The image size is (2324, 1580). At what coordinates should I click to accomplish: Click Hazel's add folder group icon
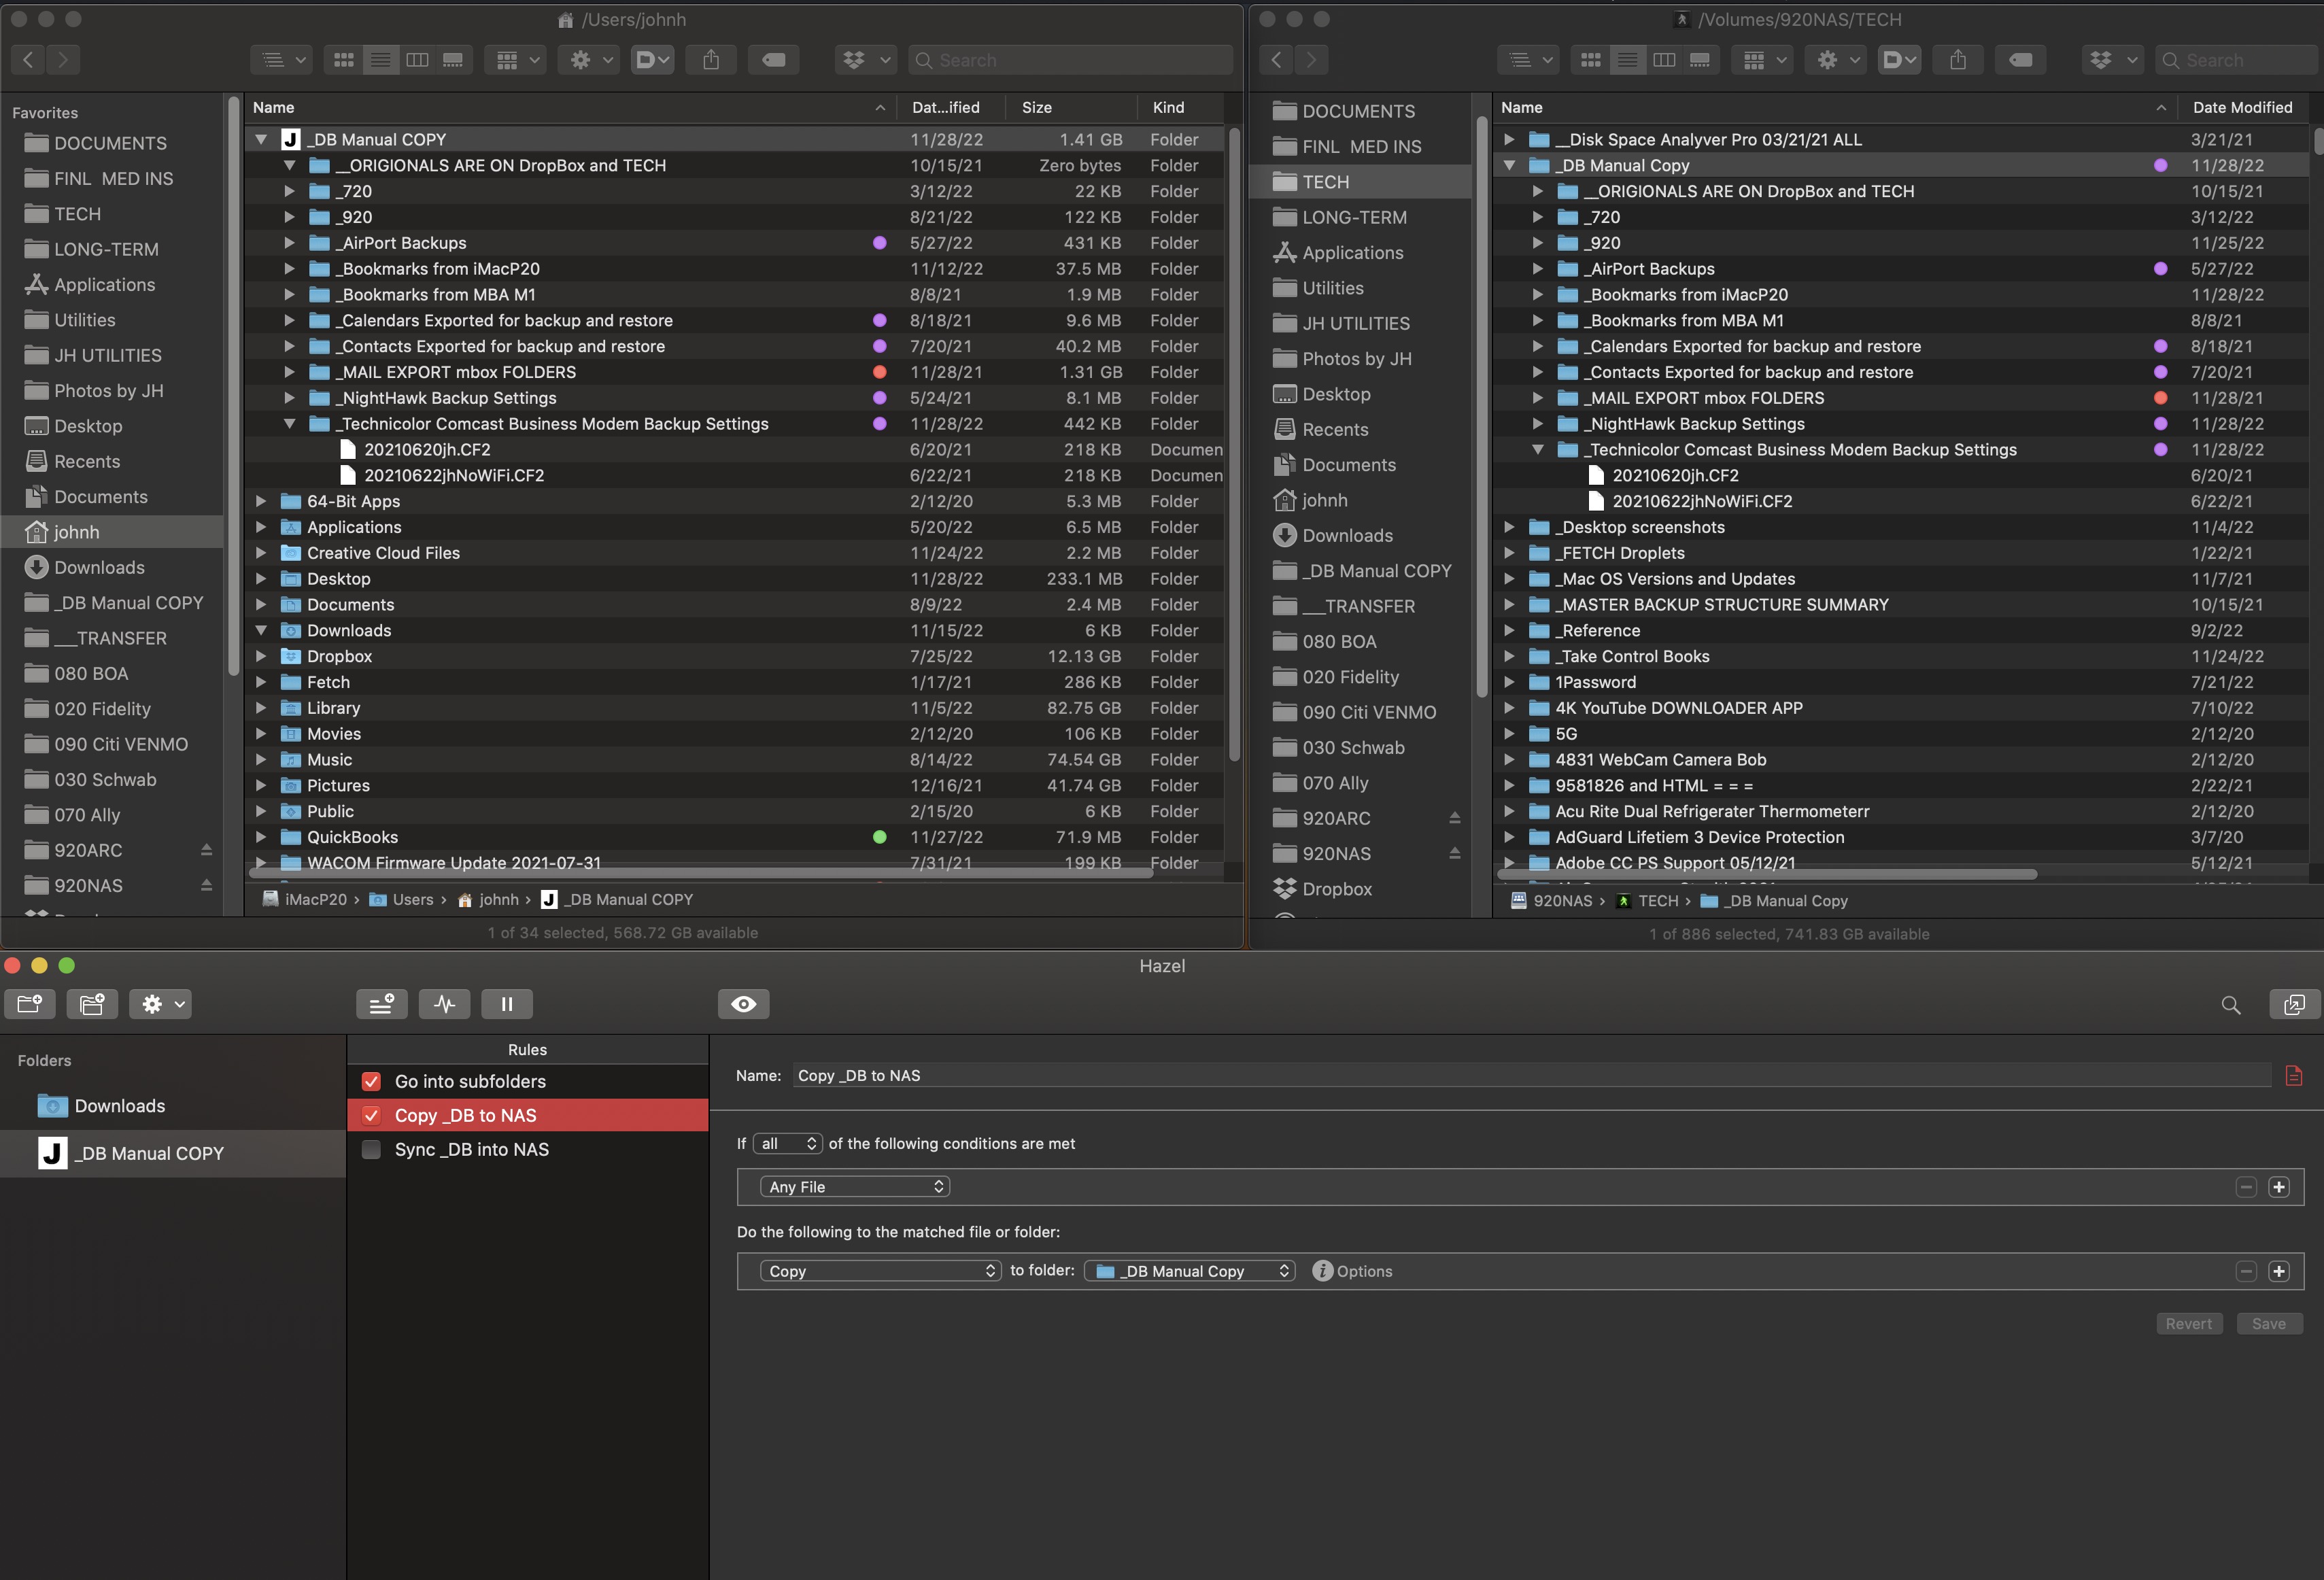click(x=92, y=1004)
